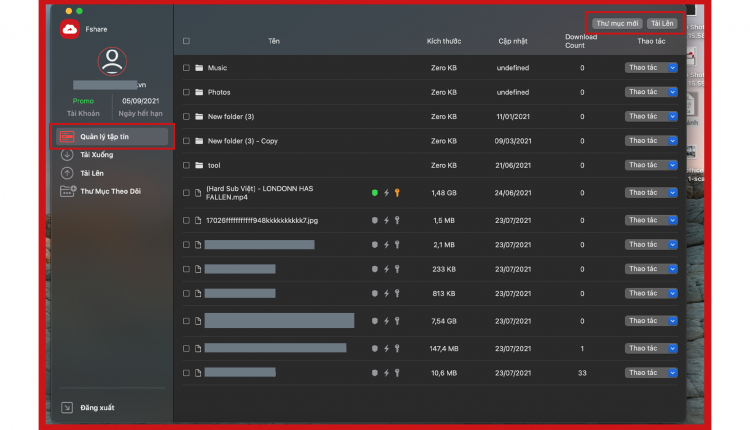Click the Photos folder icon
The height and width of the screenshot is (430, 750).
coord(199,92)
